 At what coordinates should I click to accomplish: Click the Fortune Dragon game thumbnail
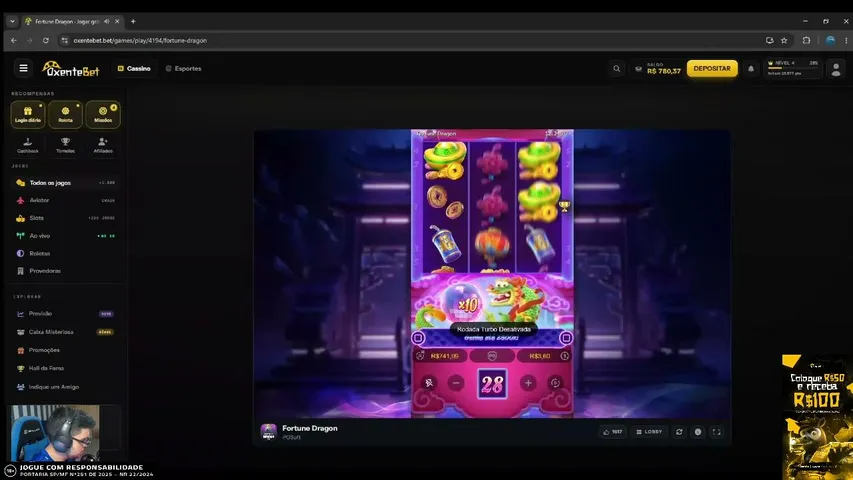point(269,432)
